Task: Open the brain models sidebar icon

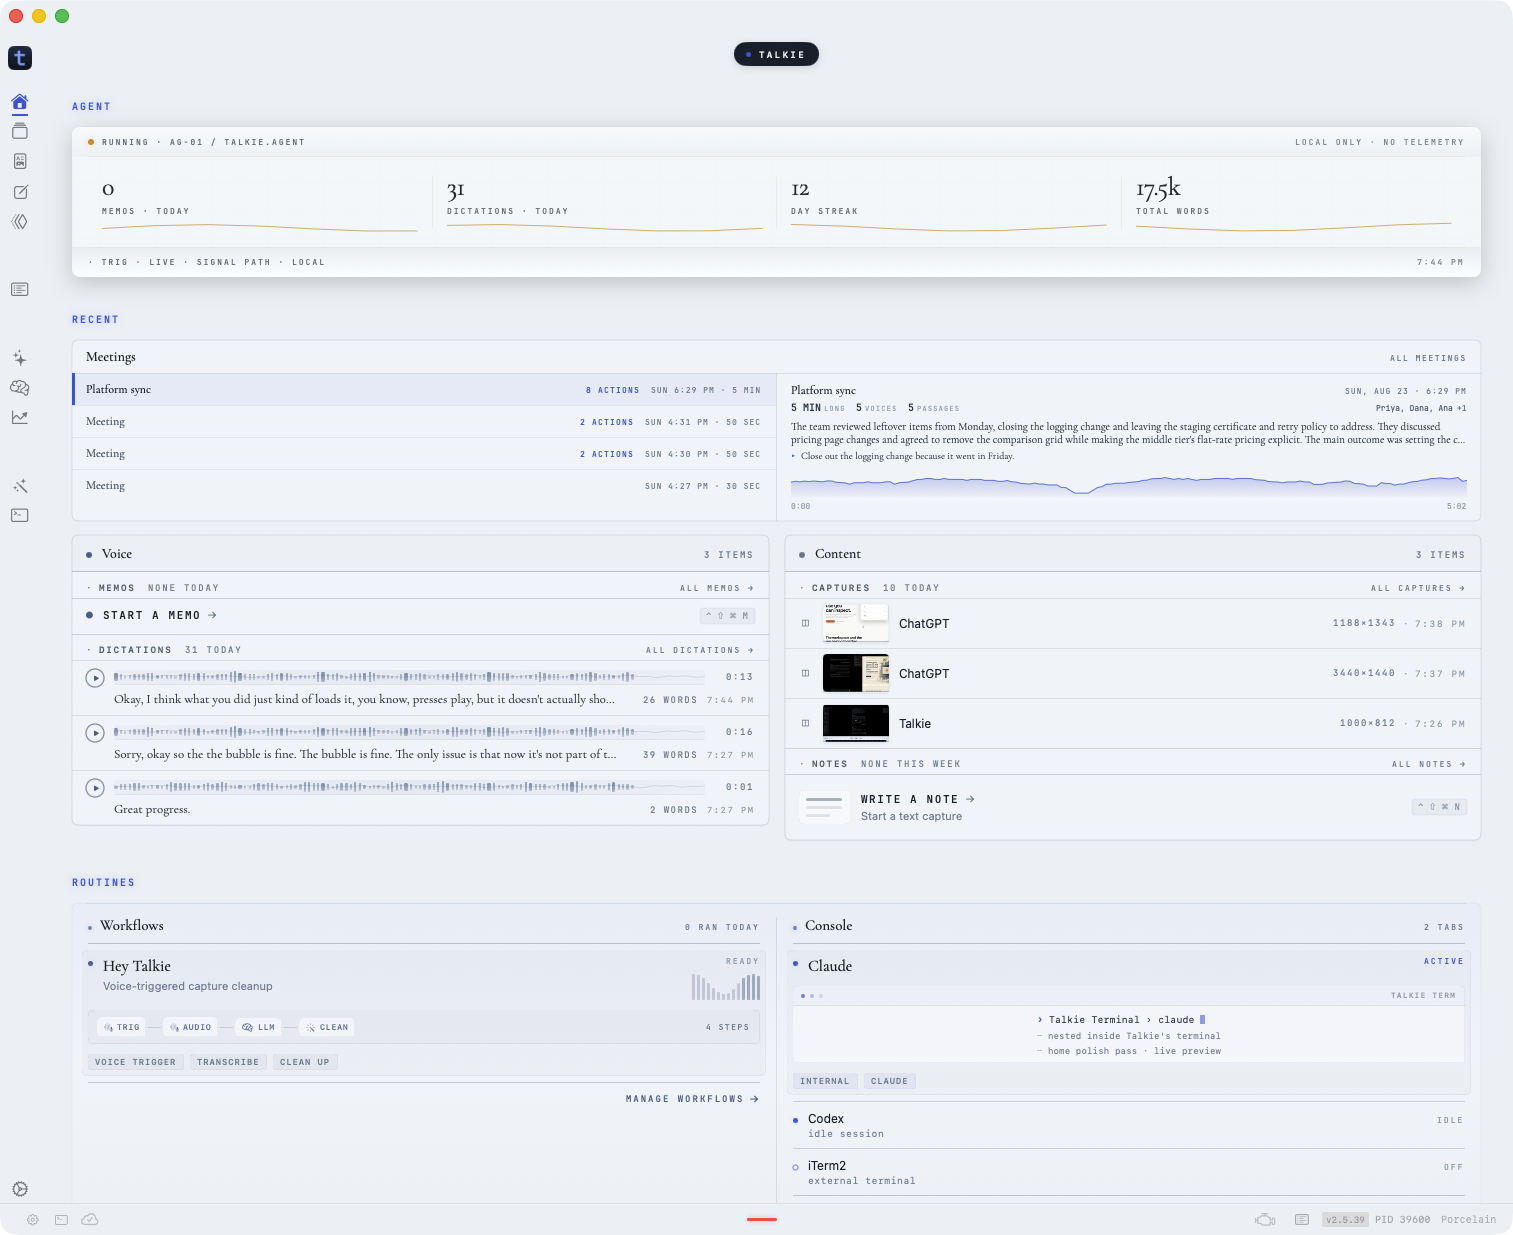Action: point(20,388)
